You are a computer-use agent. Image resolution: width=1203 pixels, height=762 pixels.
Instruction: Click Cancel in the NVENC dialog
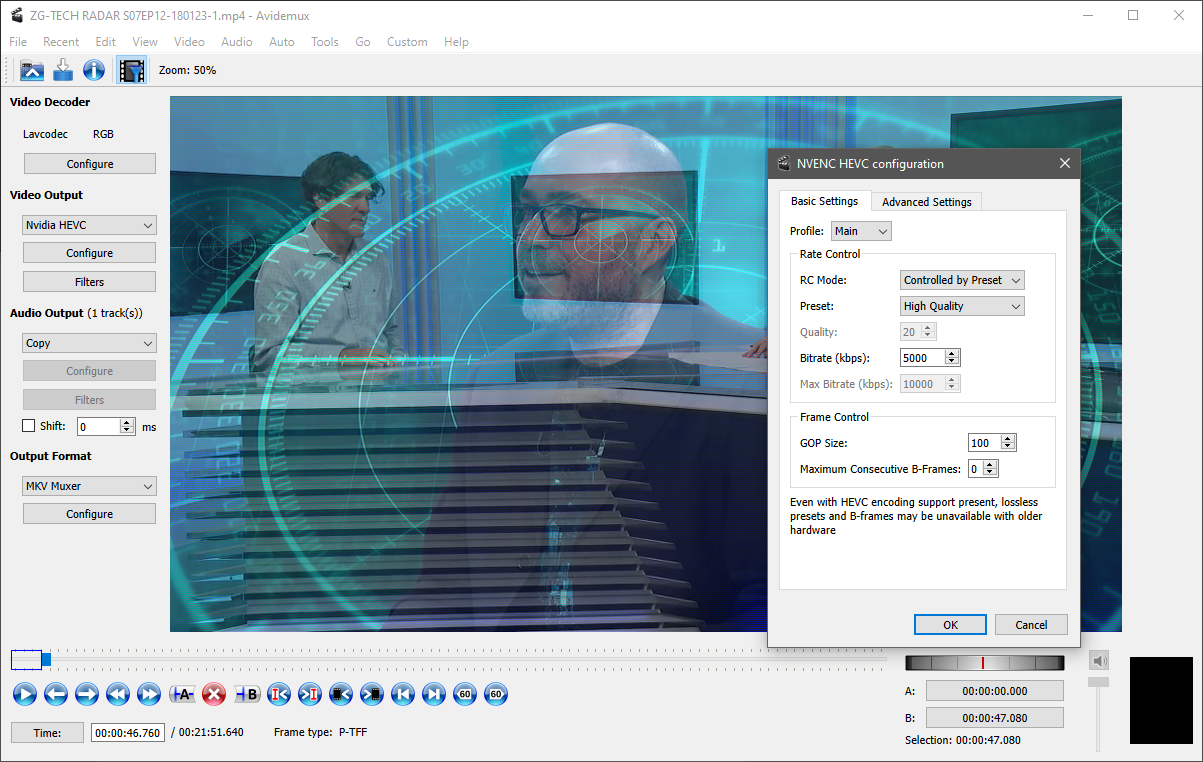point(1031,625)
